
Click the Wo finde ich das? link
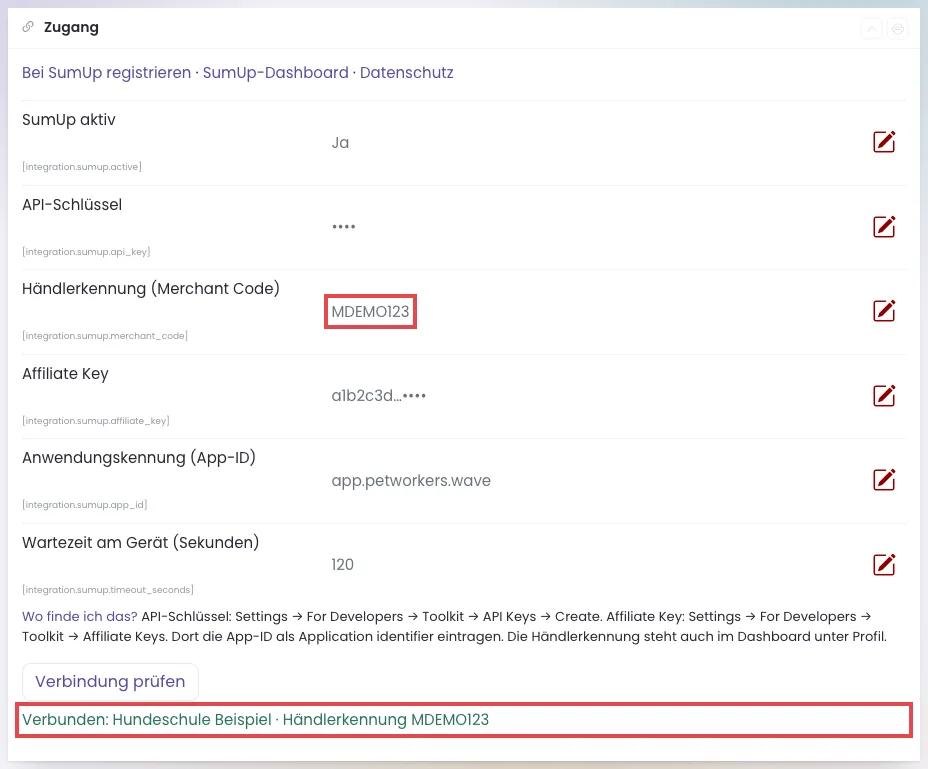(80, 616)
